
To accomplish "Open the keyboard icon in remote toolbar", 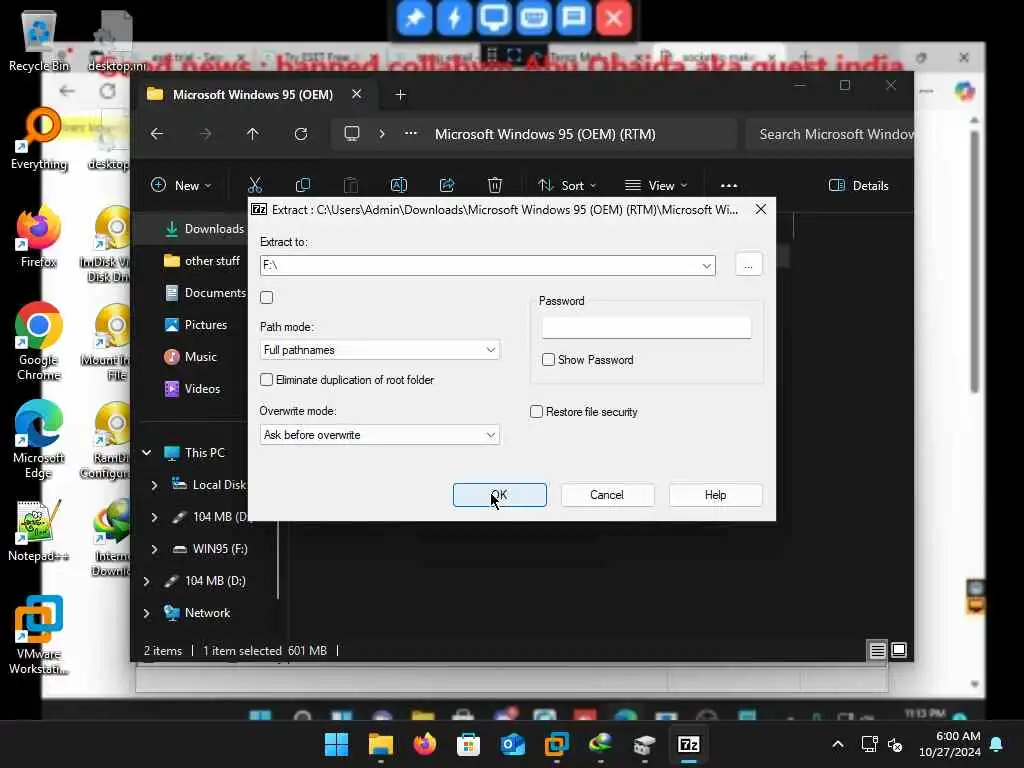I will point(534,18).
